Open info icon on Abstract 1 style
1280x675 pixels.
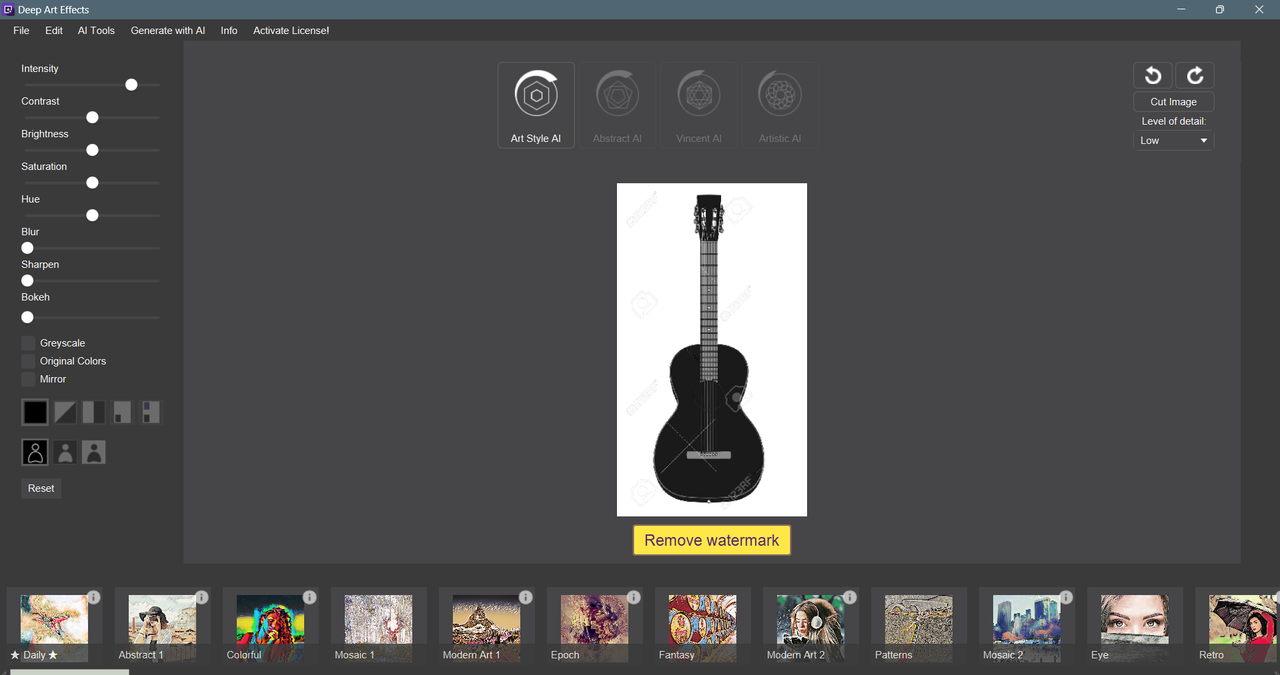[202, 597]
